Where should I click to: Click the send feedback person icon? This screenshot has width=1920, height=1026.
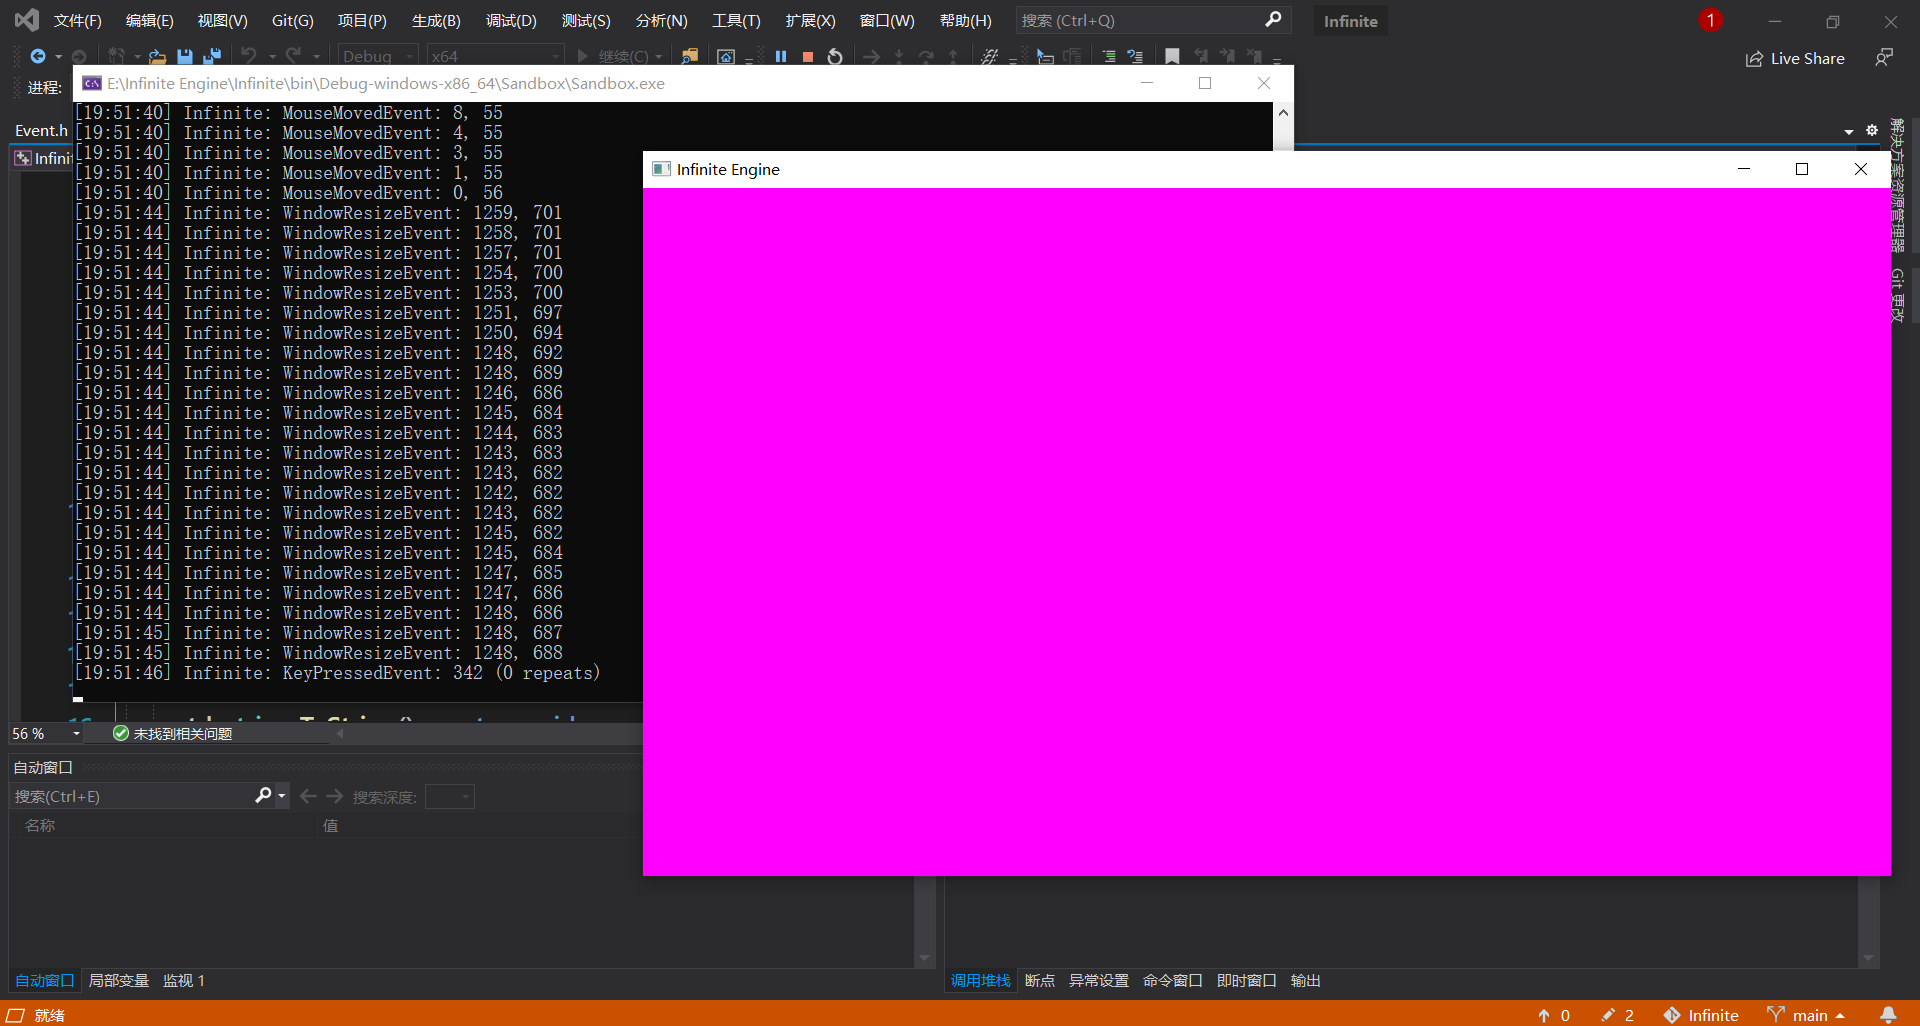1884,58
